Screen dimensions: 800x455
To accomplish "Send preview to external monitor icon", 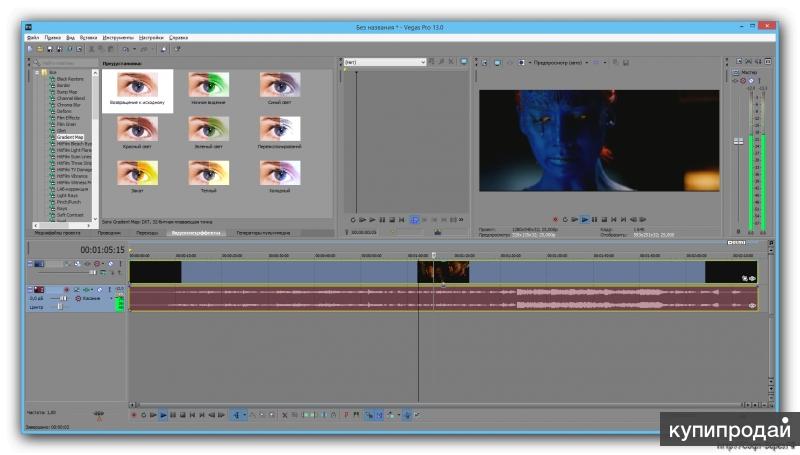I will pos(497,62).
